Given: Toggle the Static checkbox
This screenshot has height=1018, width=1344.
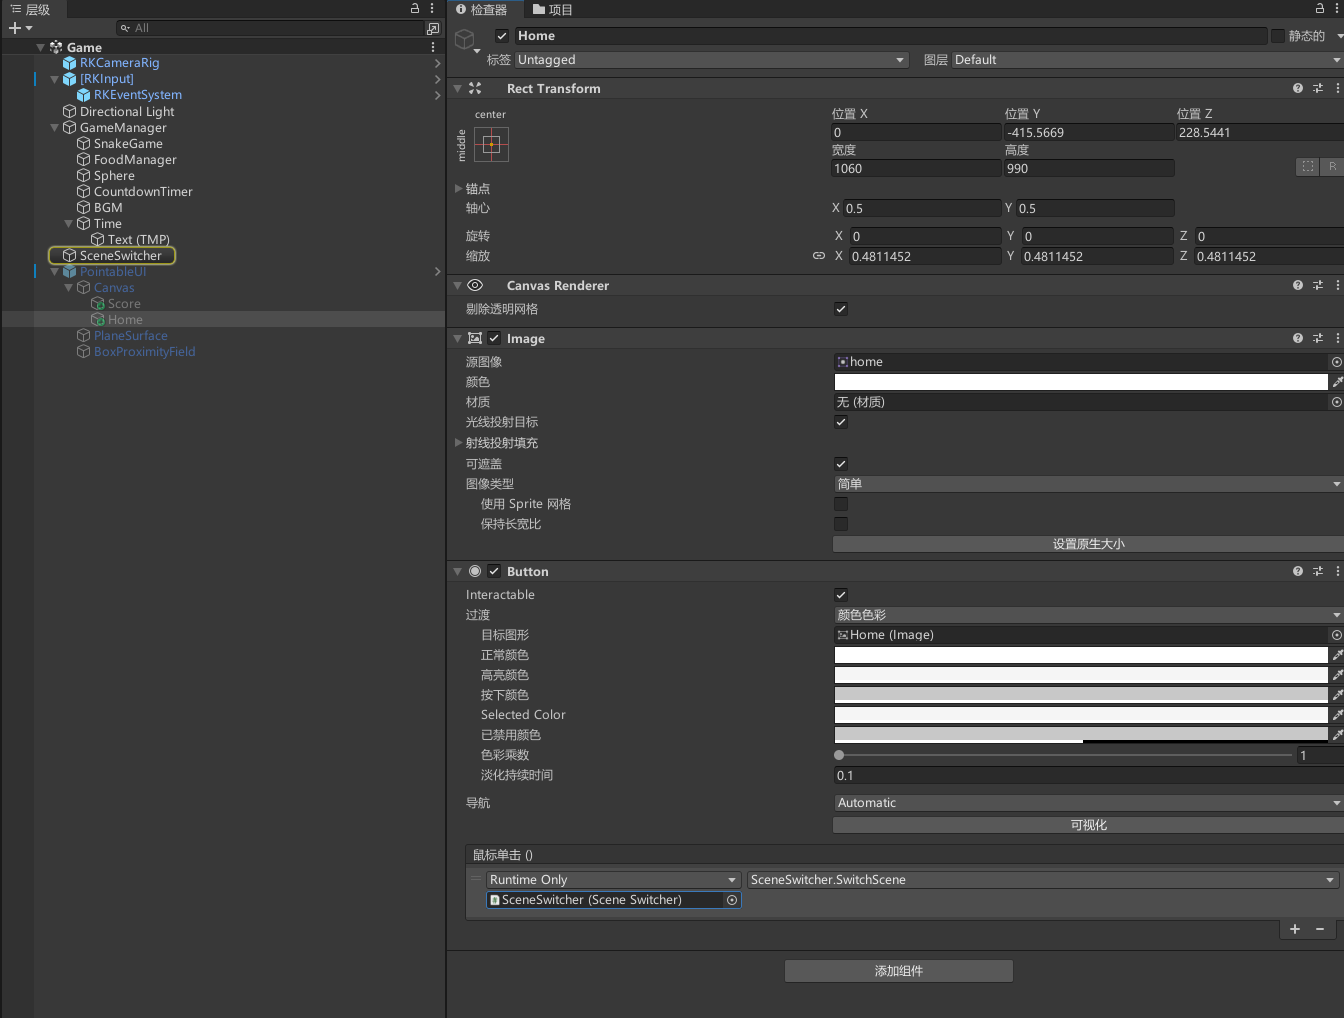Looking at the screenshot, I should [1277, 36].
